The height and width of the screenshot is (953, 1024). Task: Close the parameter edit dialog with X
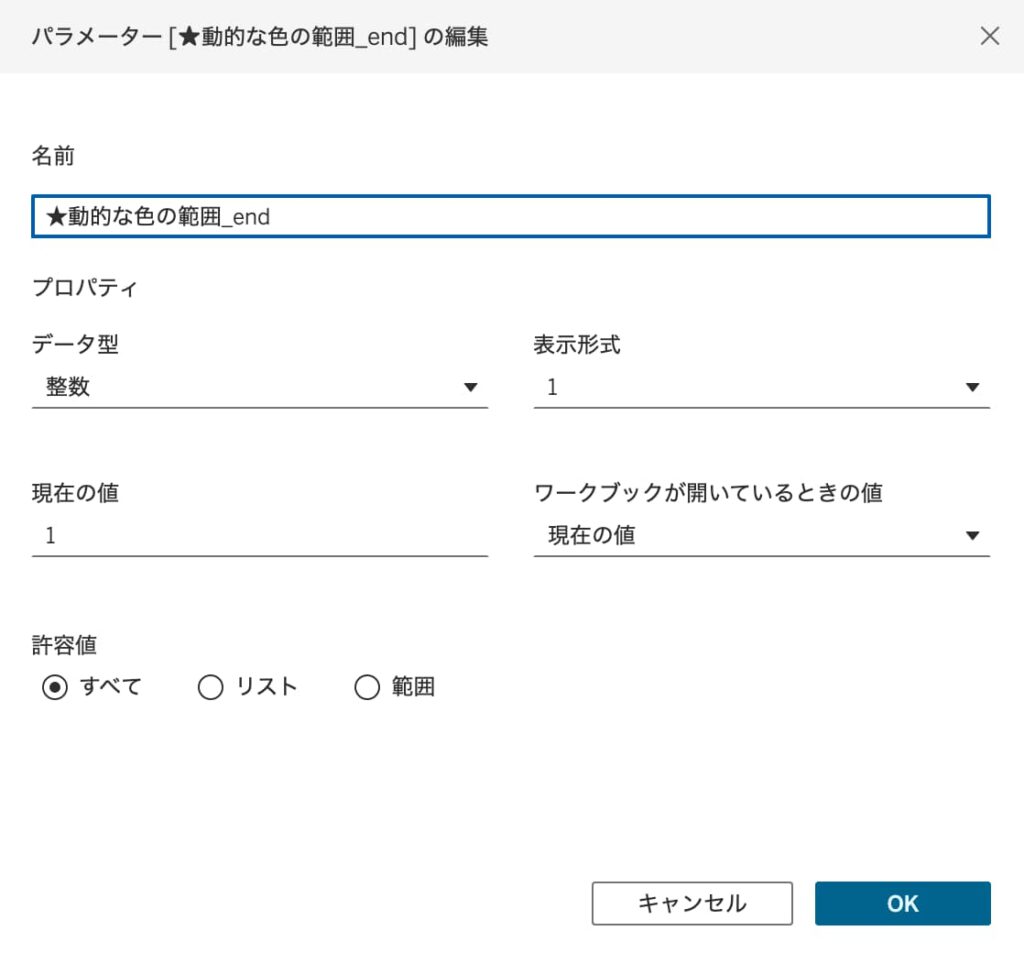(x=989, y=37)
